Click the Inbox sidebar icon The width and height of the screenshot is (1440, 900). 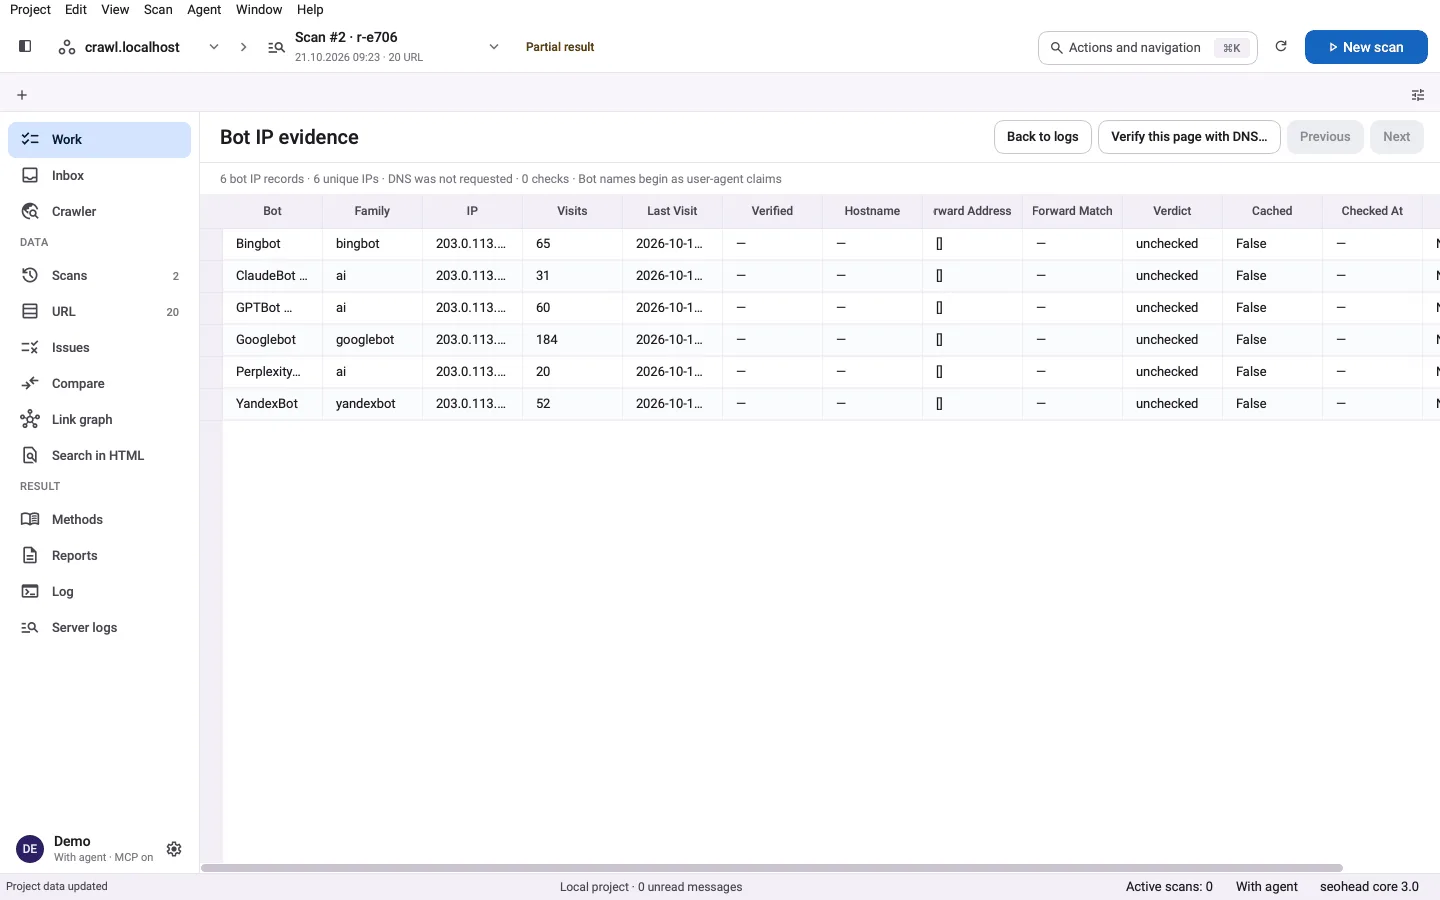coord(30,175)
